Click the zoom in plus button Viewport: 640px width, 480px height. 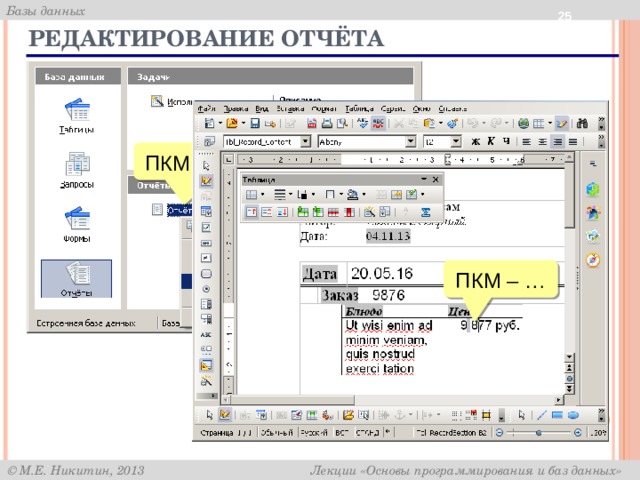point(578,433)
